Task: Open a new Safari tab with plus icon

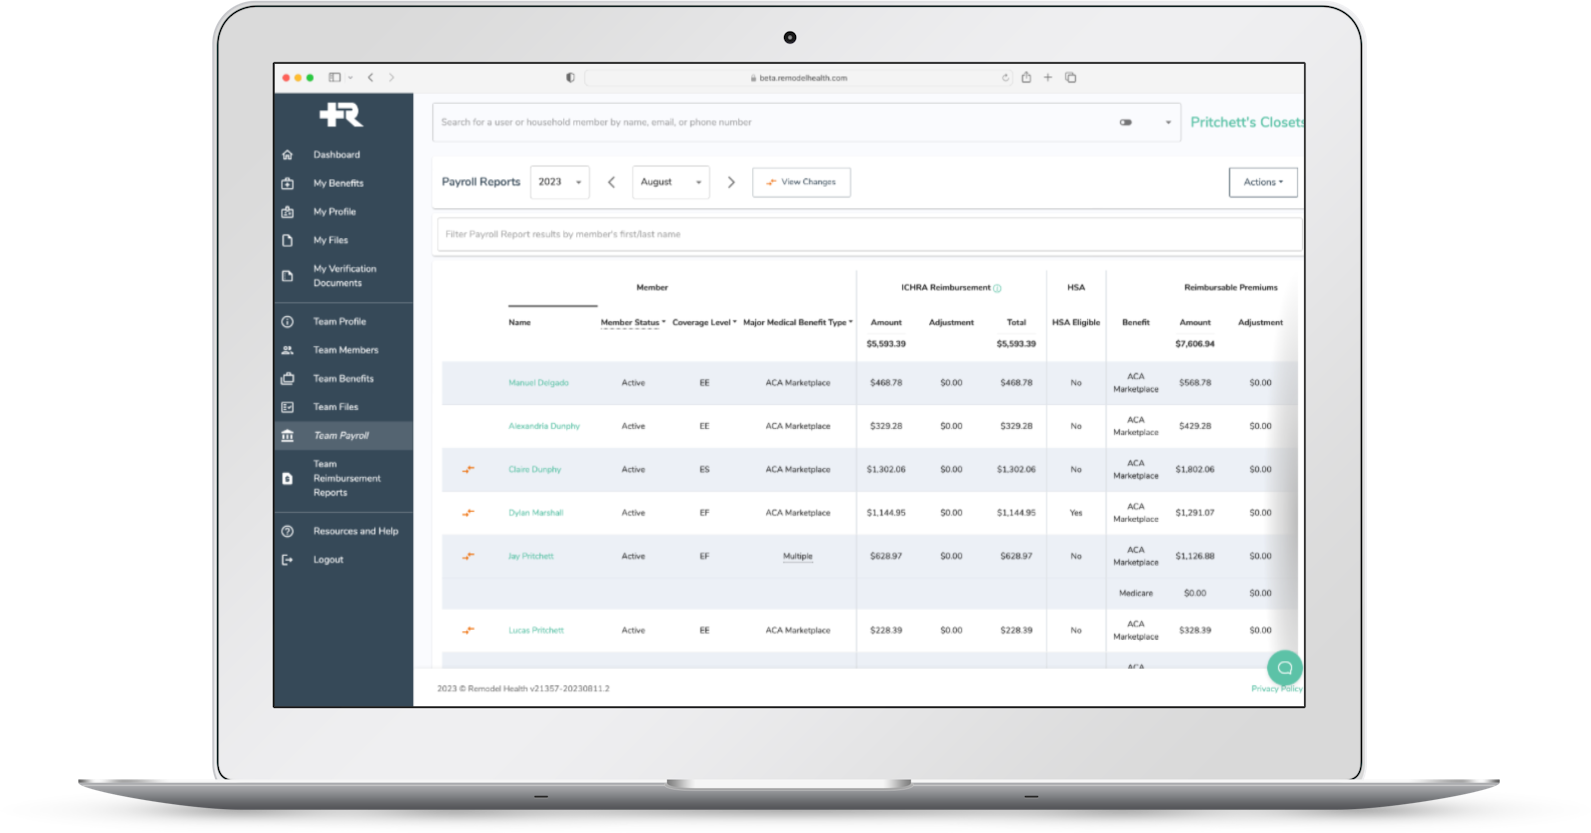Action: (1048, 77)
